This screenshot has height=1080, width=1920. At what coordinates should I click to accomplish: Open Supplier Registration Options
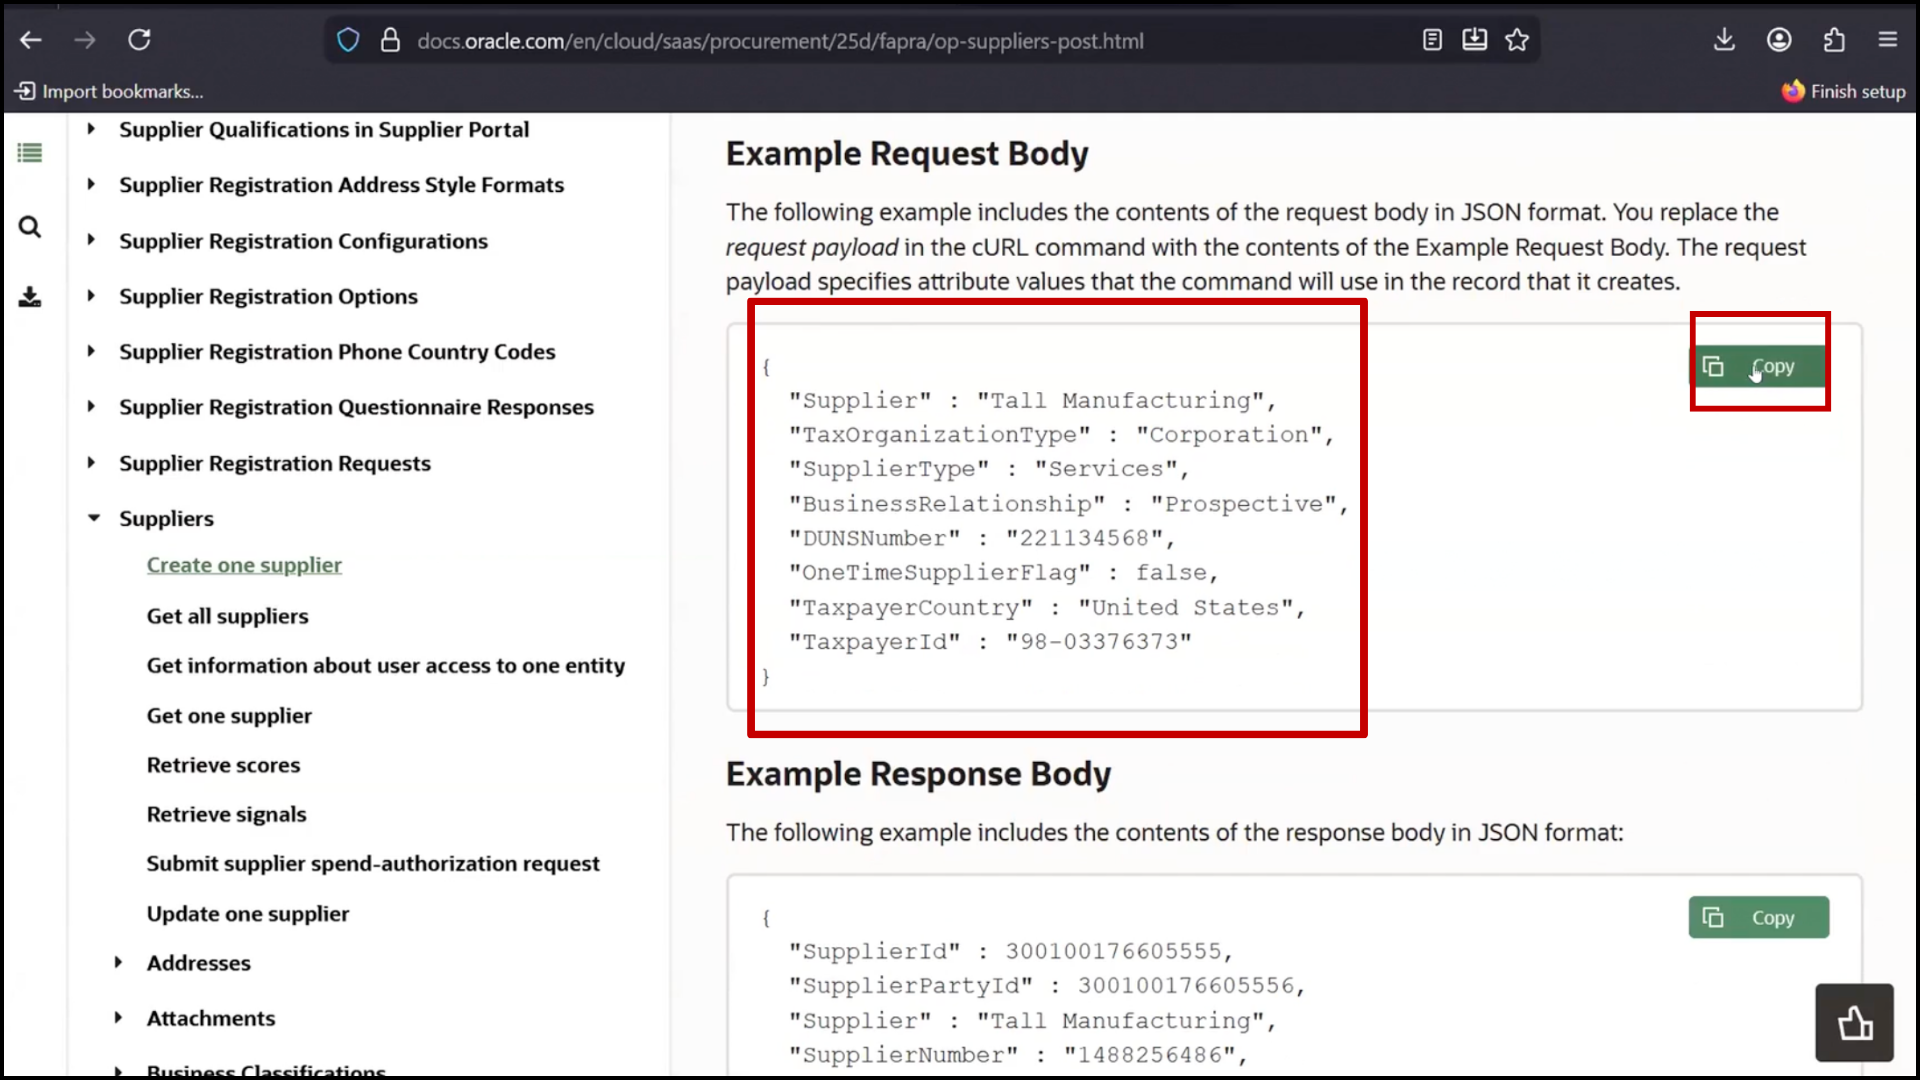point(268,297)
